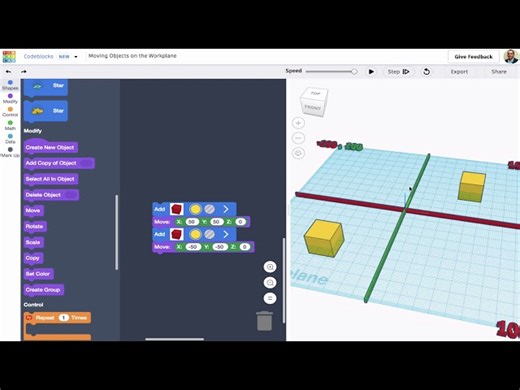Screen dimensions: 520x390
Task: Select the Rotate block in palette
Action: (x=35, y=226)
